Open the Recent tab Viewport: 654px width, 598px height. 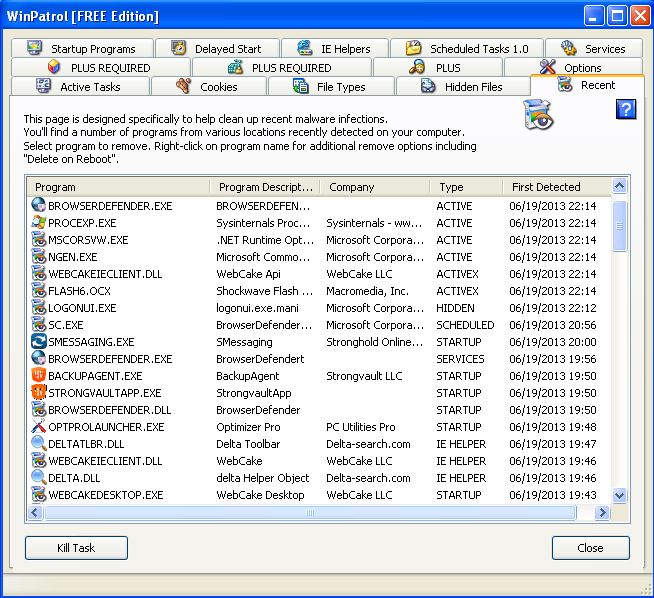[x=587, y=85]
